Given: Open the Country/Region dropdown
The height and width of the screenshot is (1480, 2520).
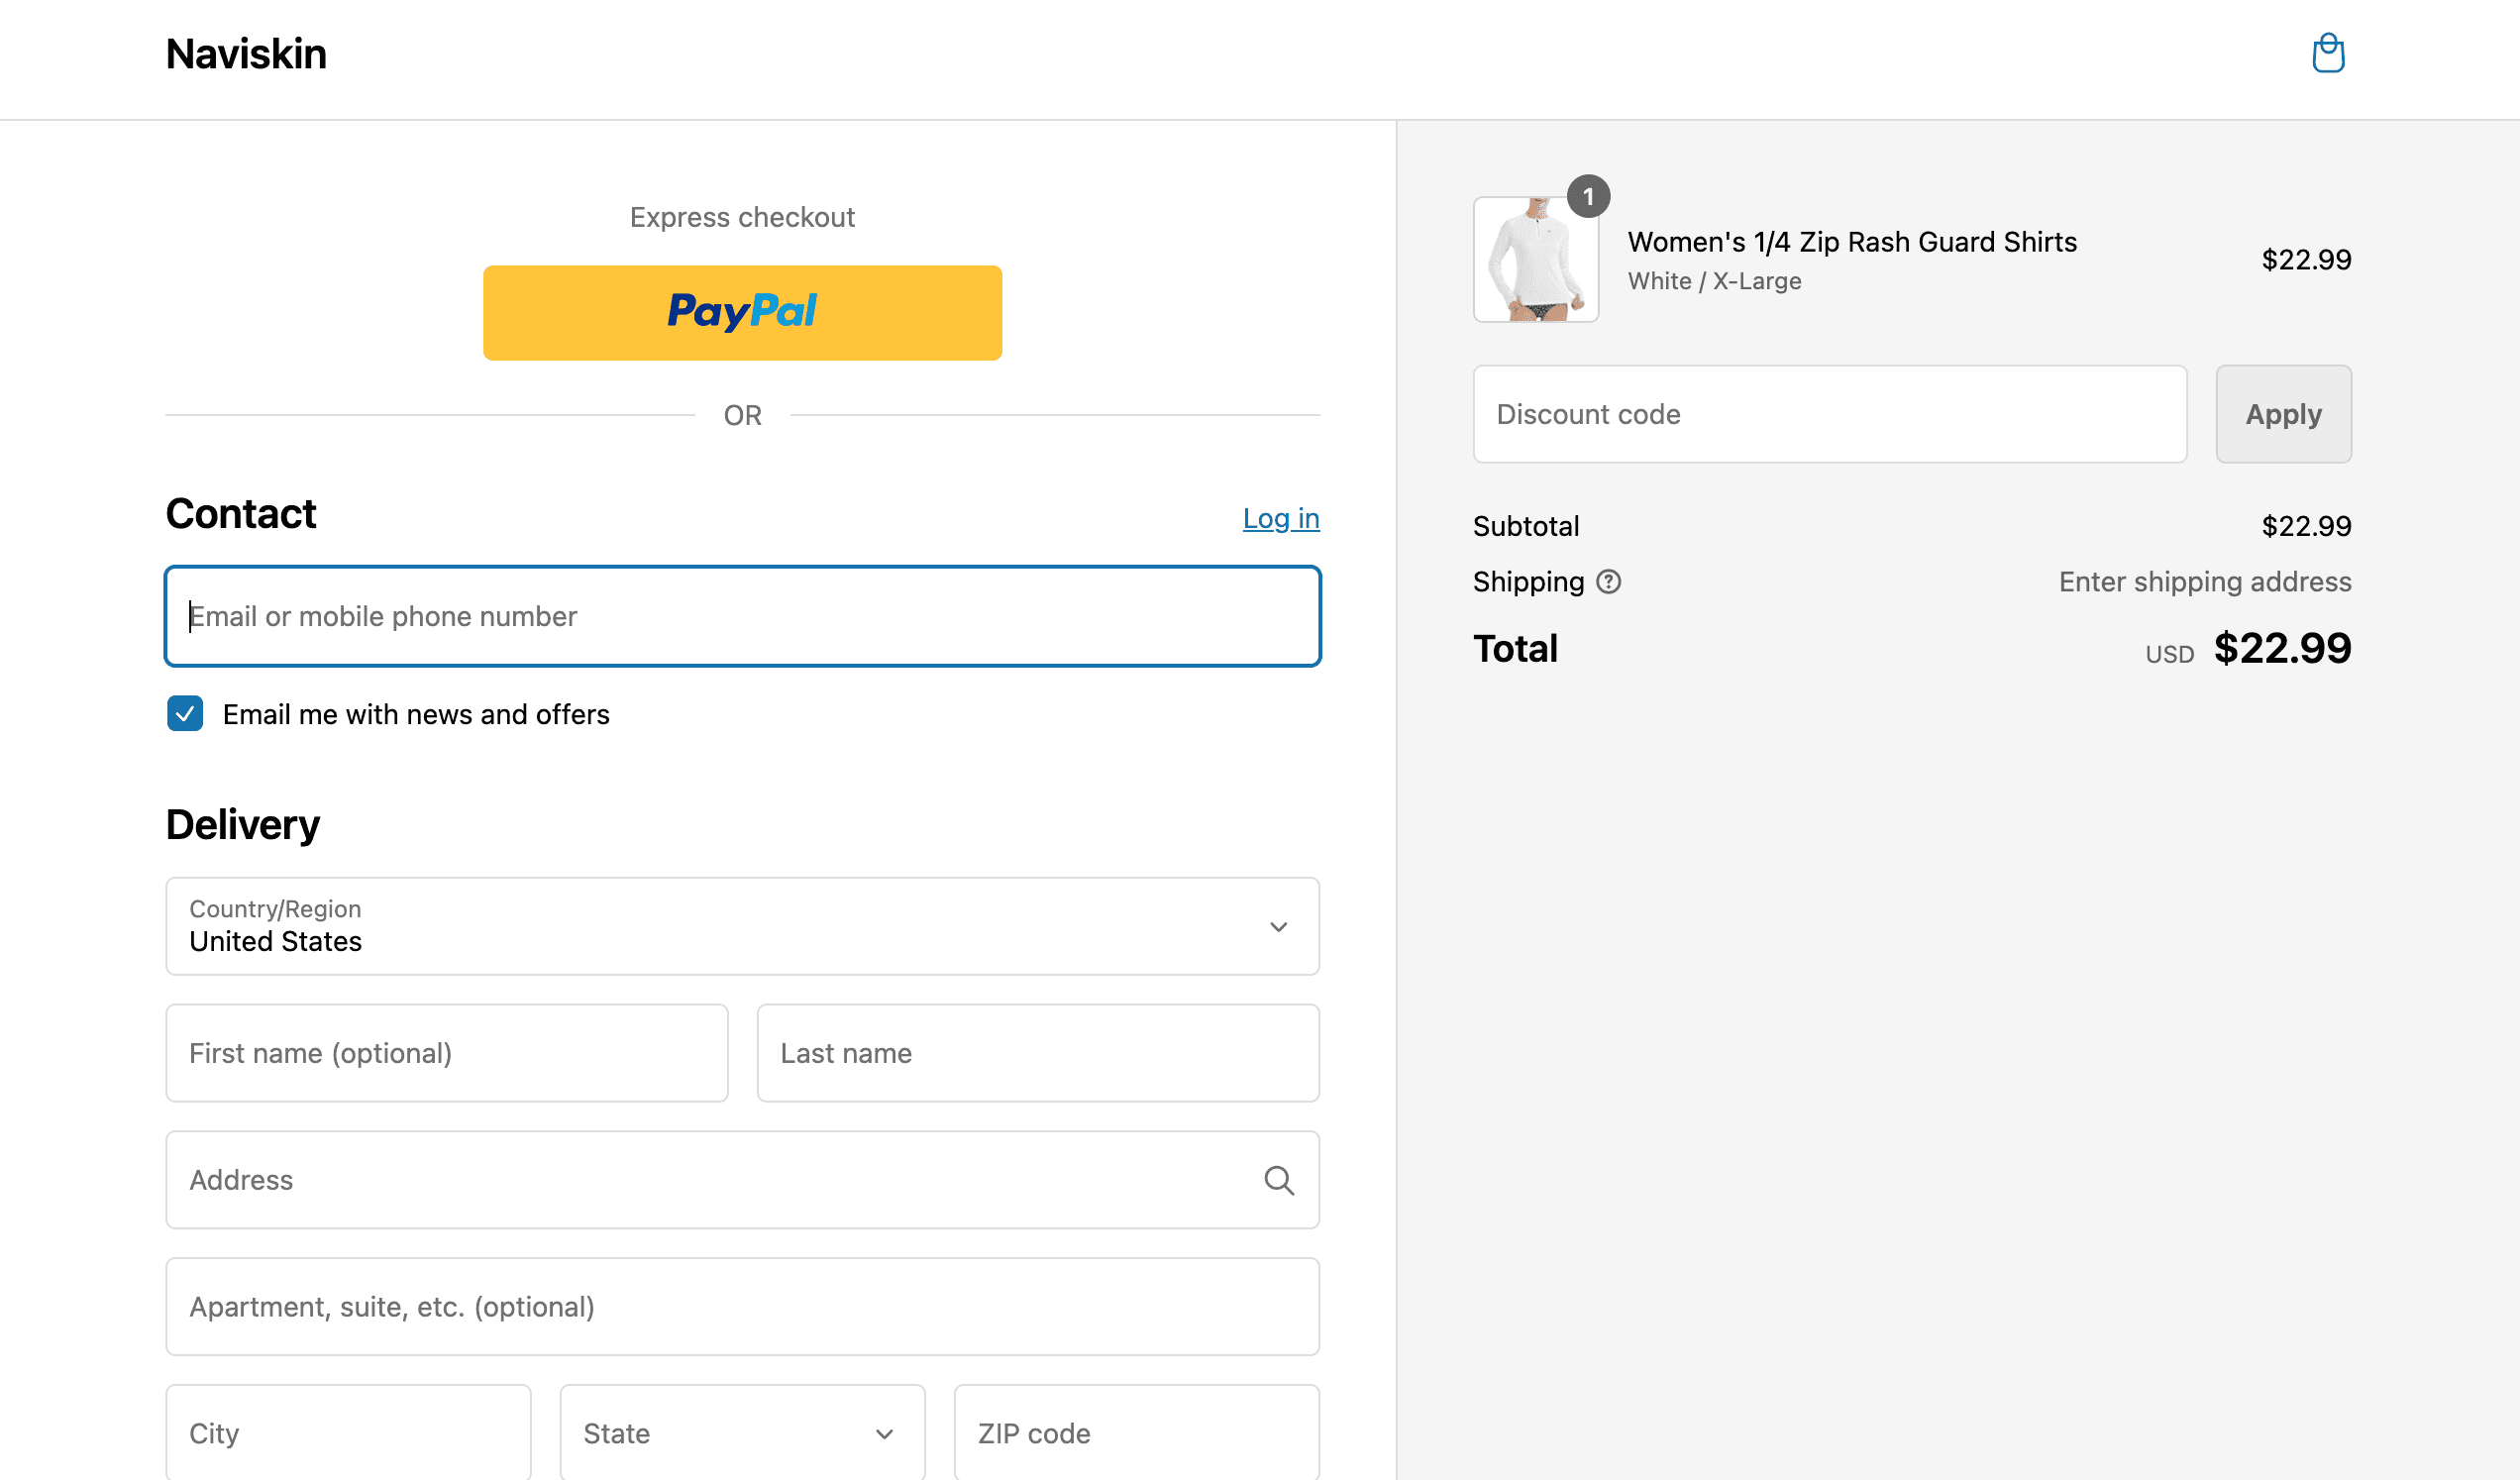Looking at the screenshot, I should coord(743,927).
